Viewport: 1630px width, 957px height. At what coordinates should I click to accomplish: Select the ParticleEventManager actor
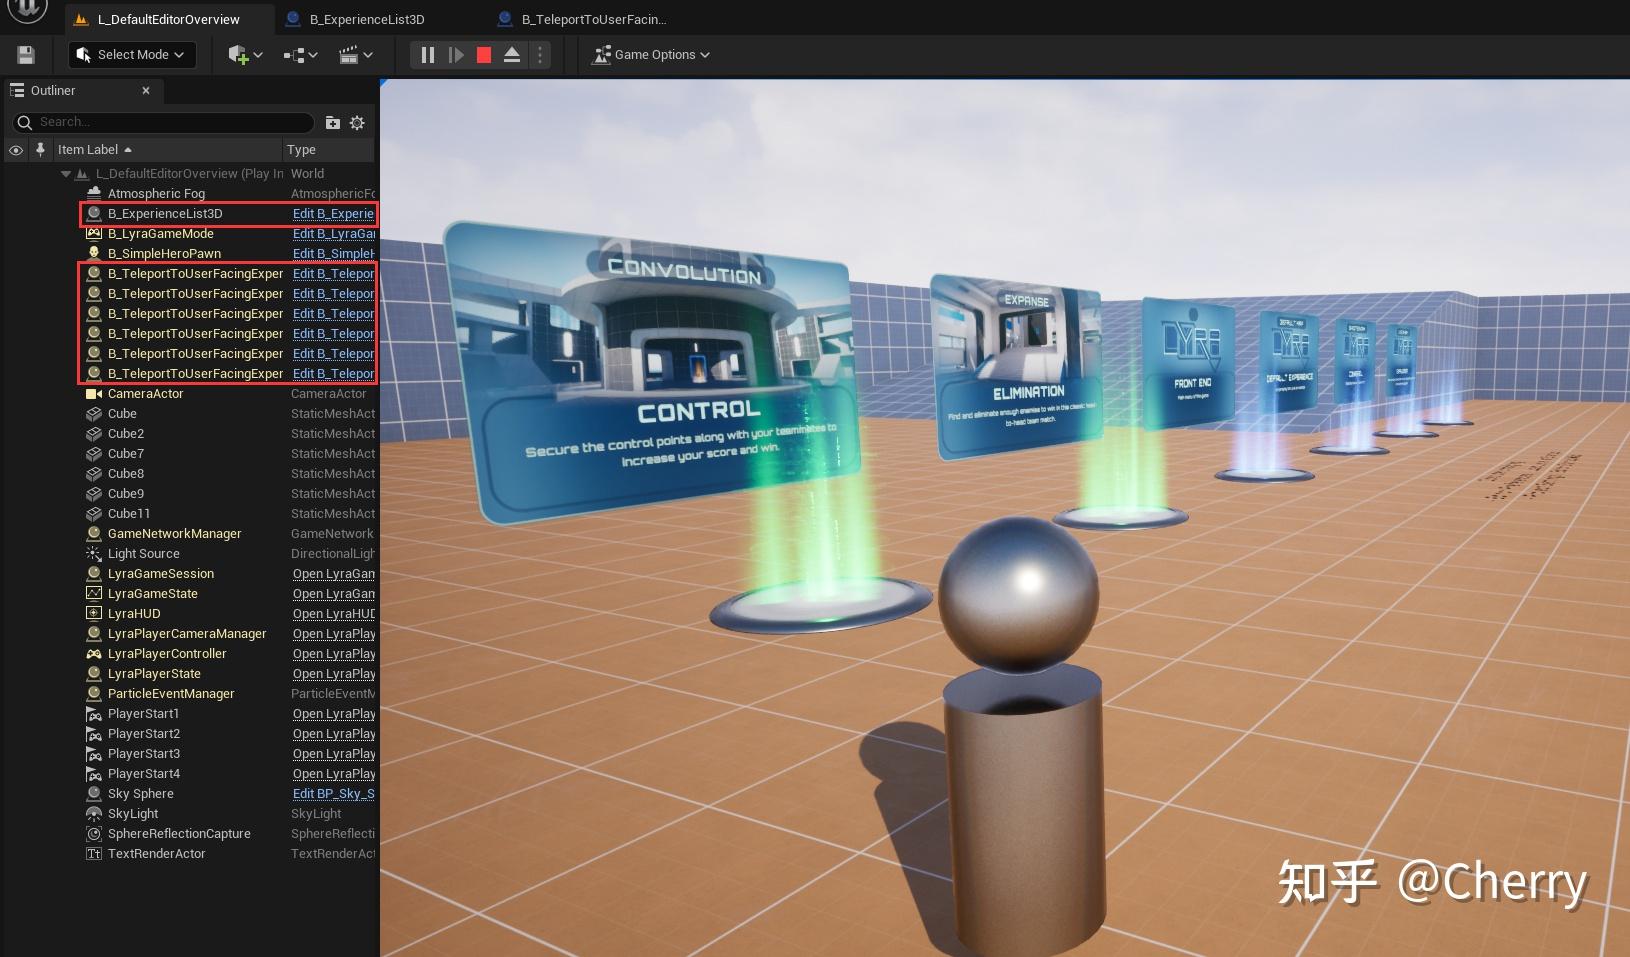tap(171, 694)
